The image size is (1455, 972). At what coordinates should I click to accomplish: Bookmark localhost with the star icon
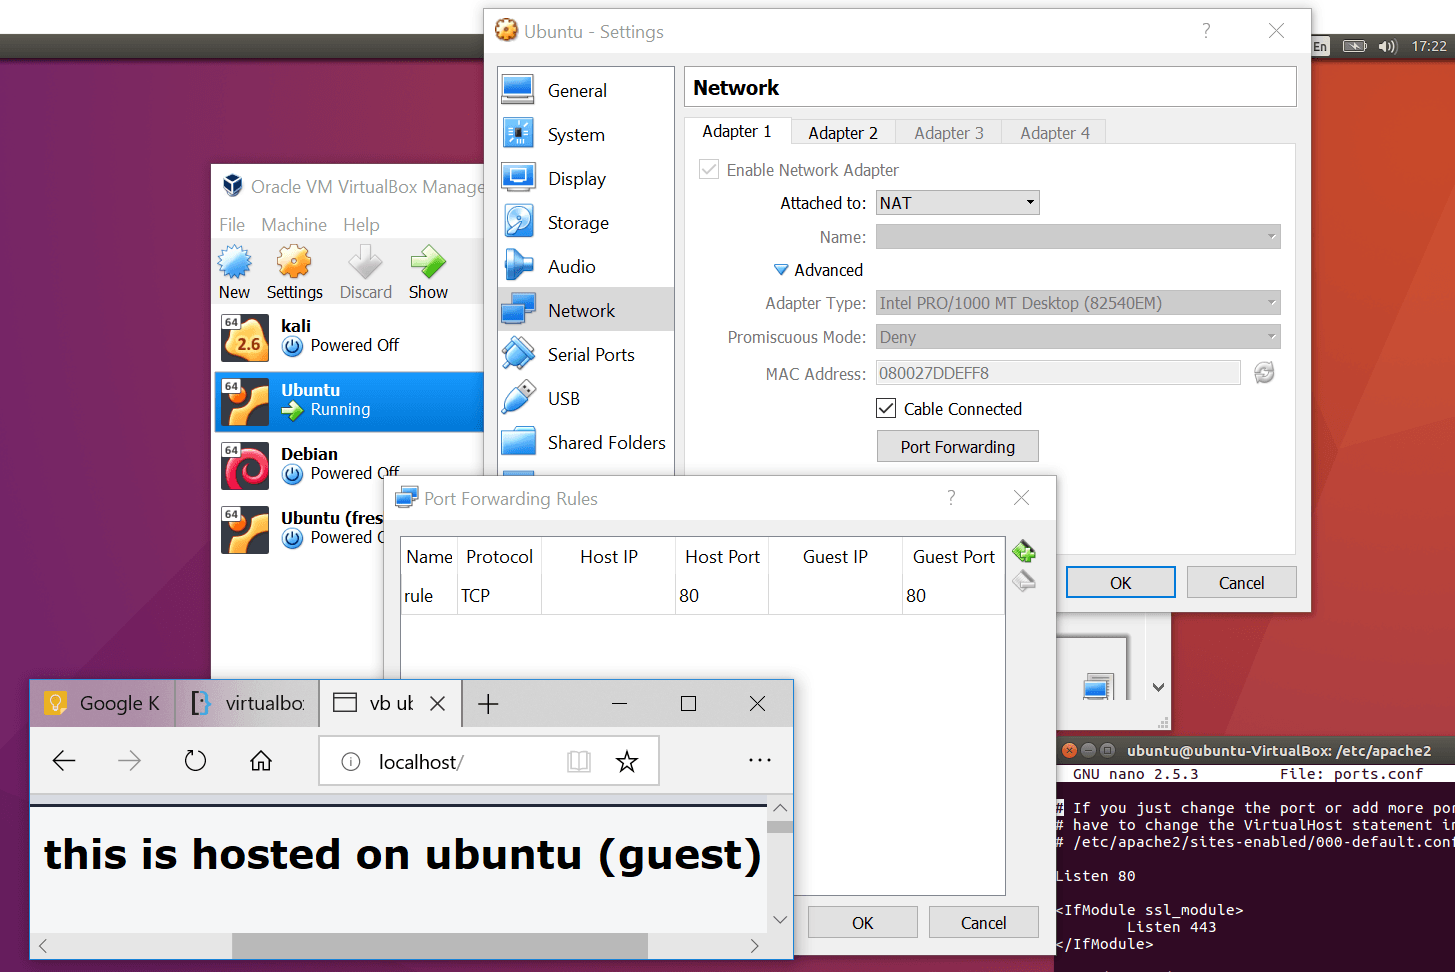(x=627, y=762)
